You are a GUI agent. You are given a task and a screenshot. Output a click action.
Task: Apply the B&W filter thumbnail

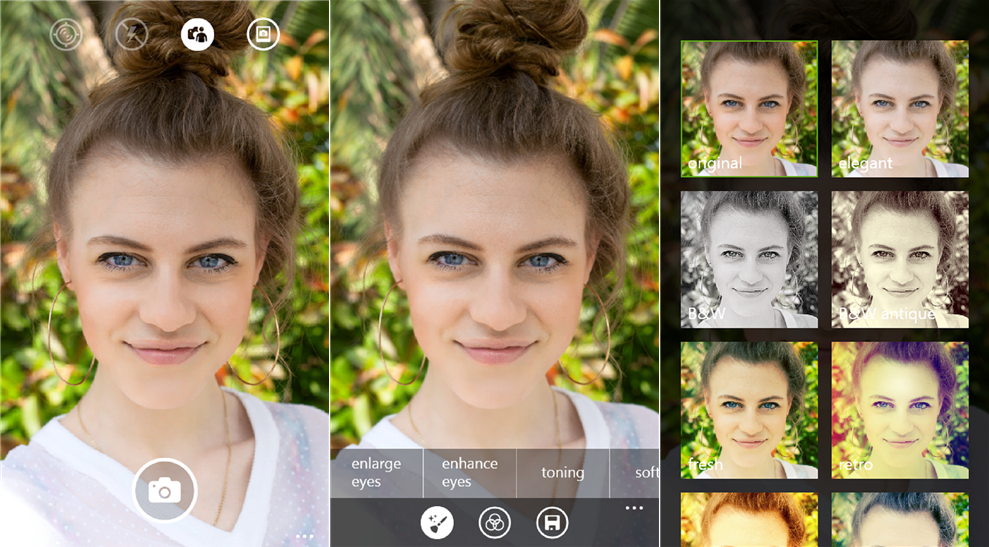[749, 259]
